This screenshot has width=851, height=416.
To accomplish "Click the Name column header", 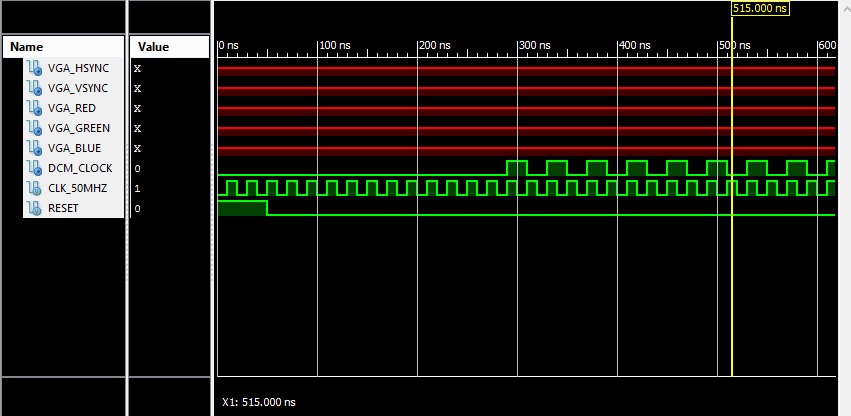I will point(63,47).
